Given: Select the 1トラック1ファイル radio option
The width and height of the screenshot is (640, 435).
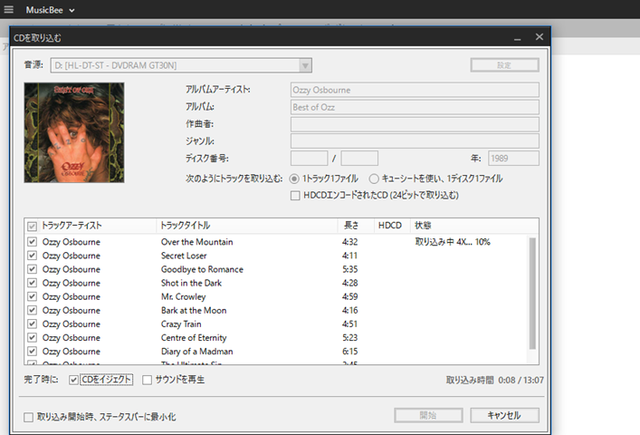Looking at the screenshot, I should click(x=294, y=179).
